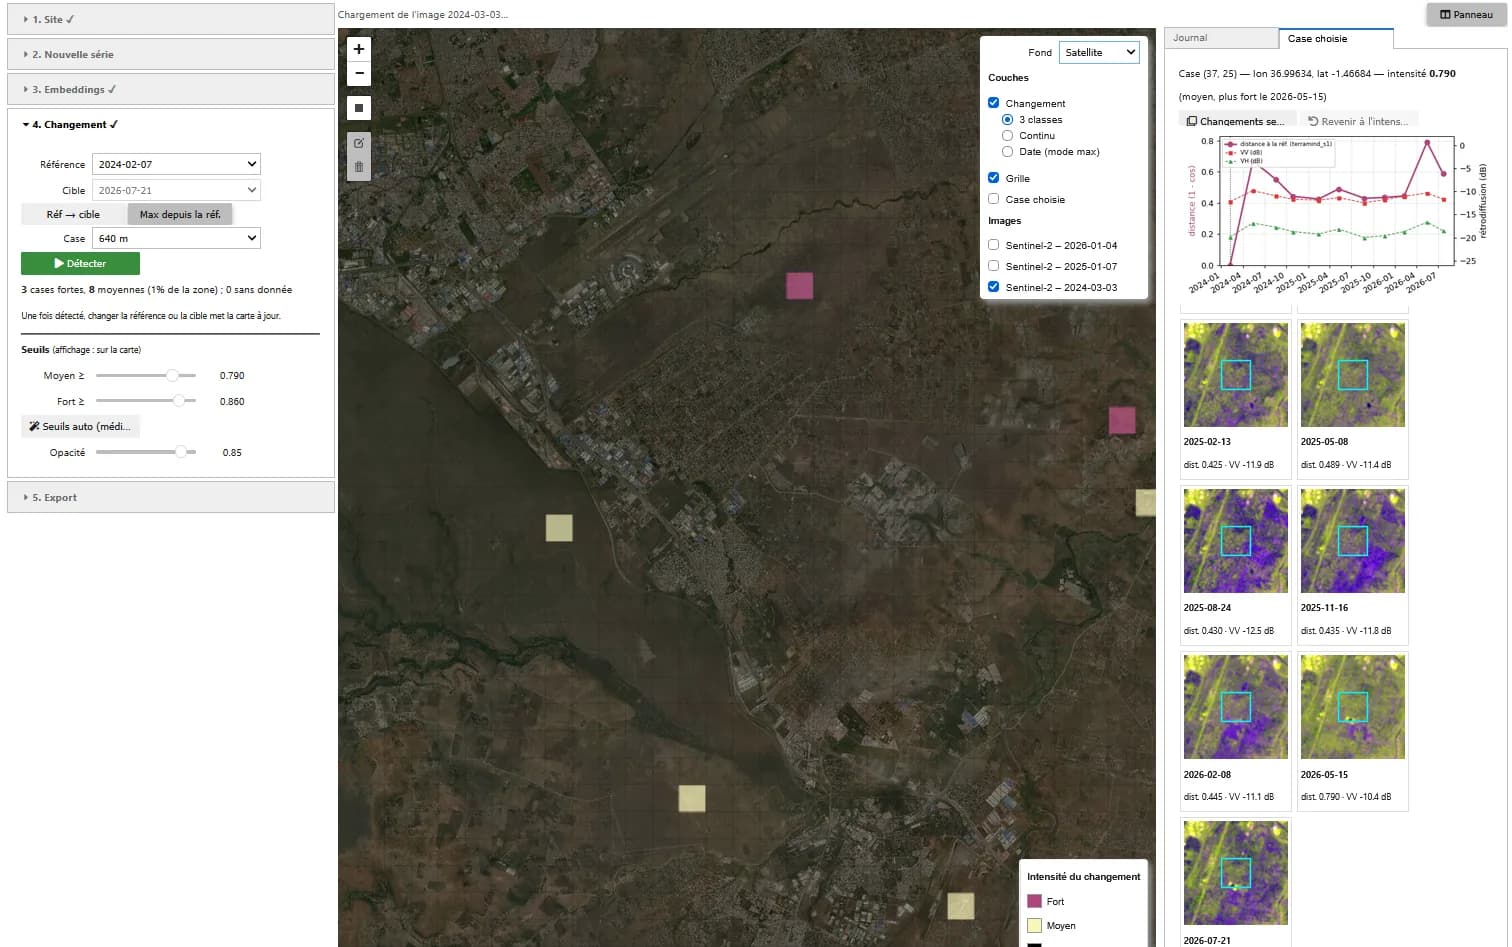Select the 3 classes radio option
This screenshot has width=1512, height=947.
1008,119
